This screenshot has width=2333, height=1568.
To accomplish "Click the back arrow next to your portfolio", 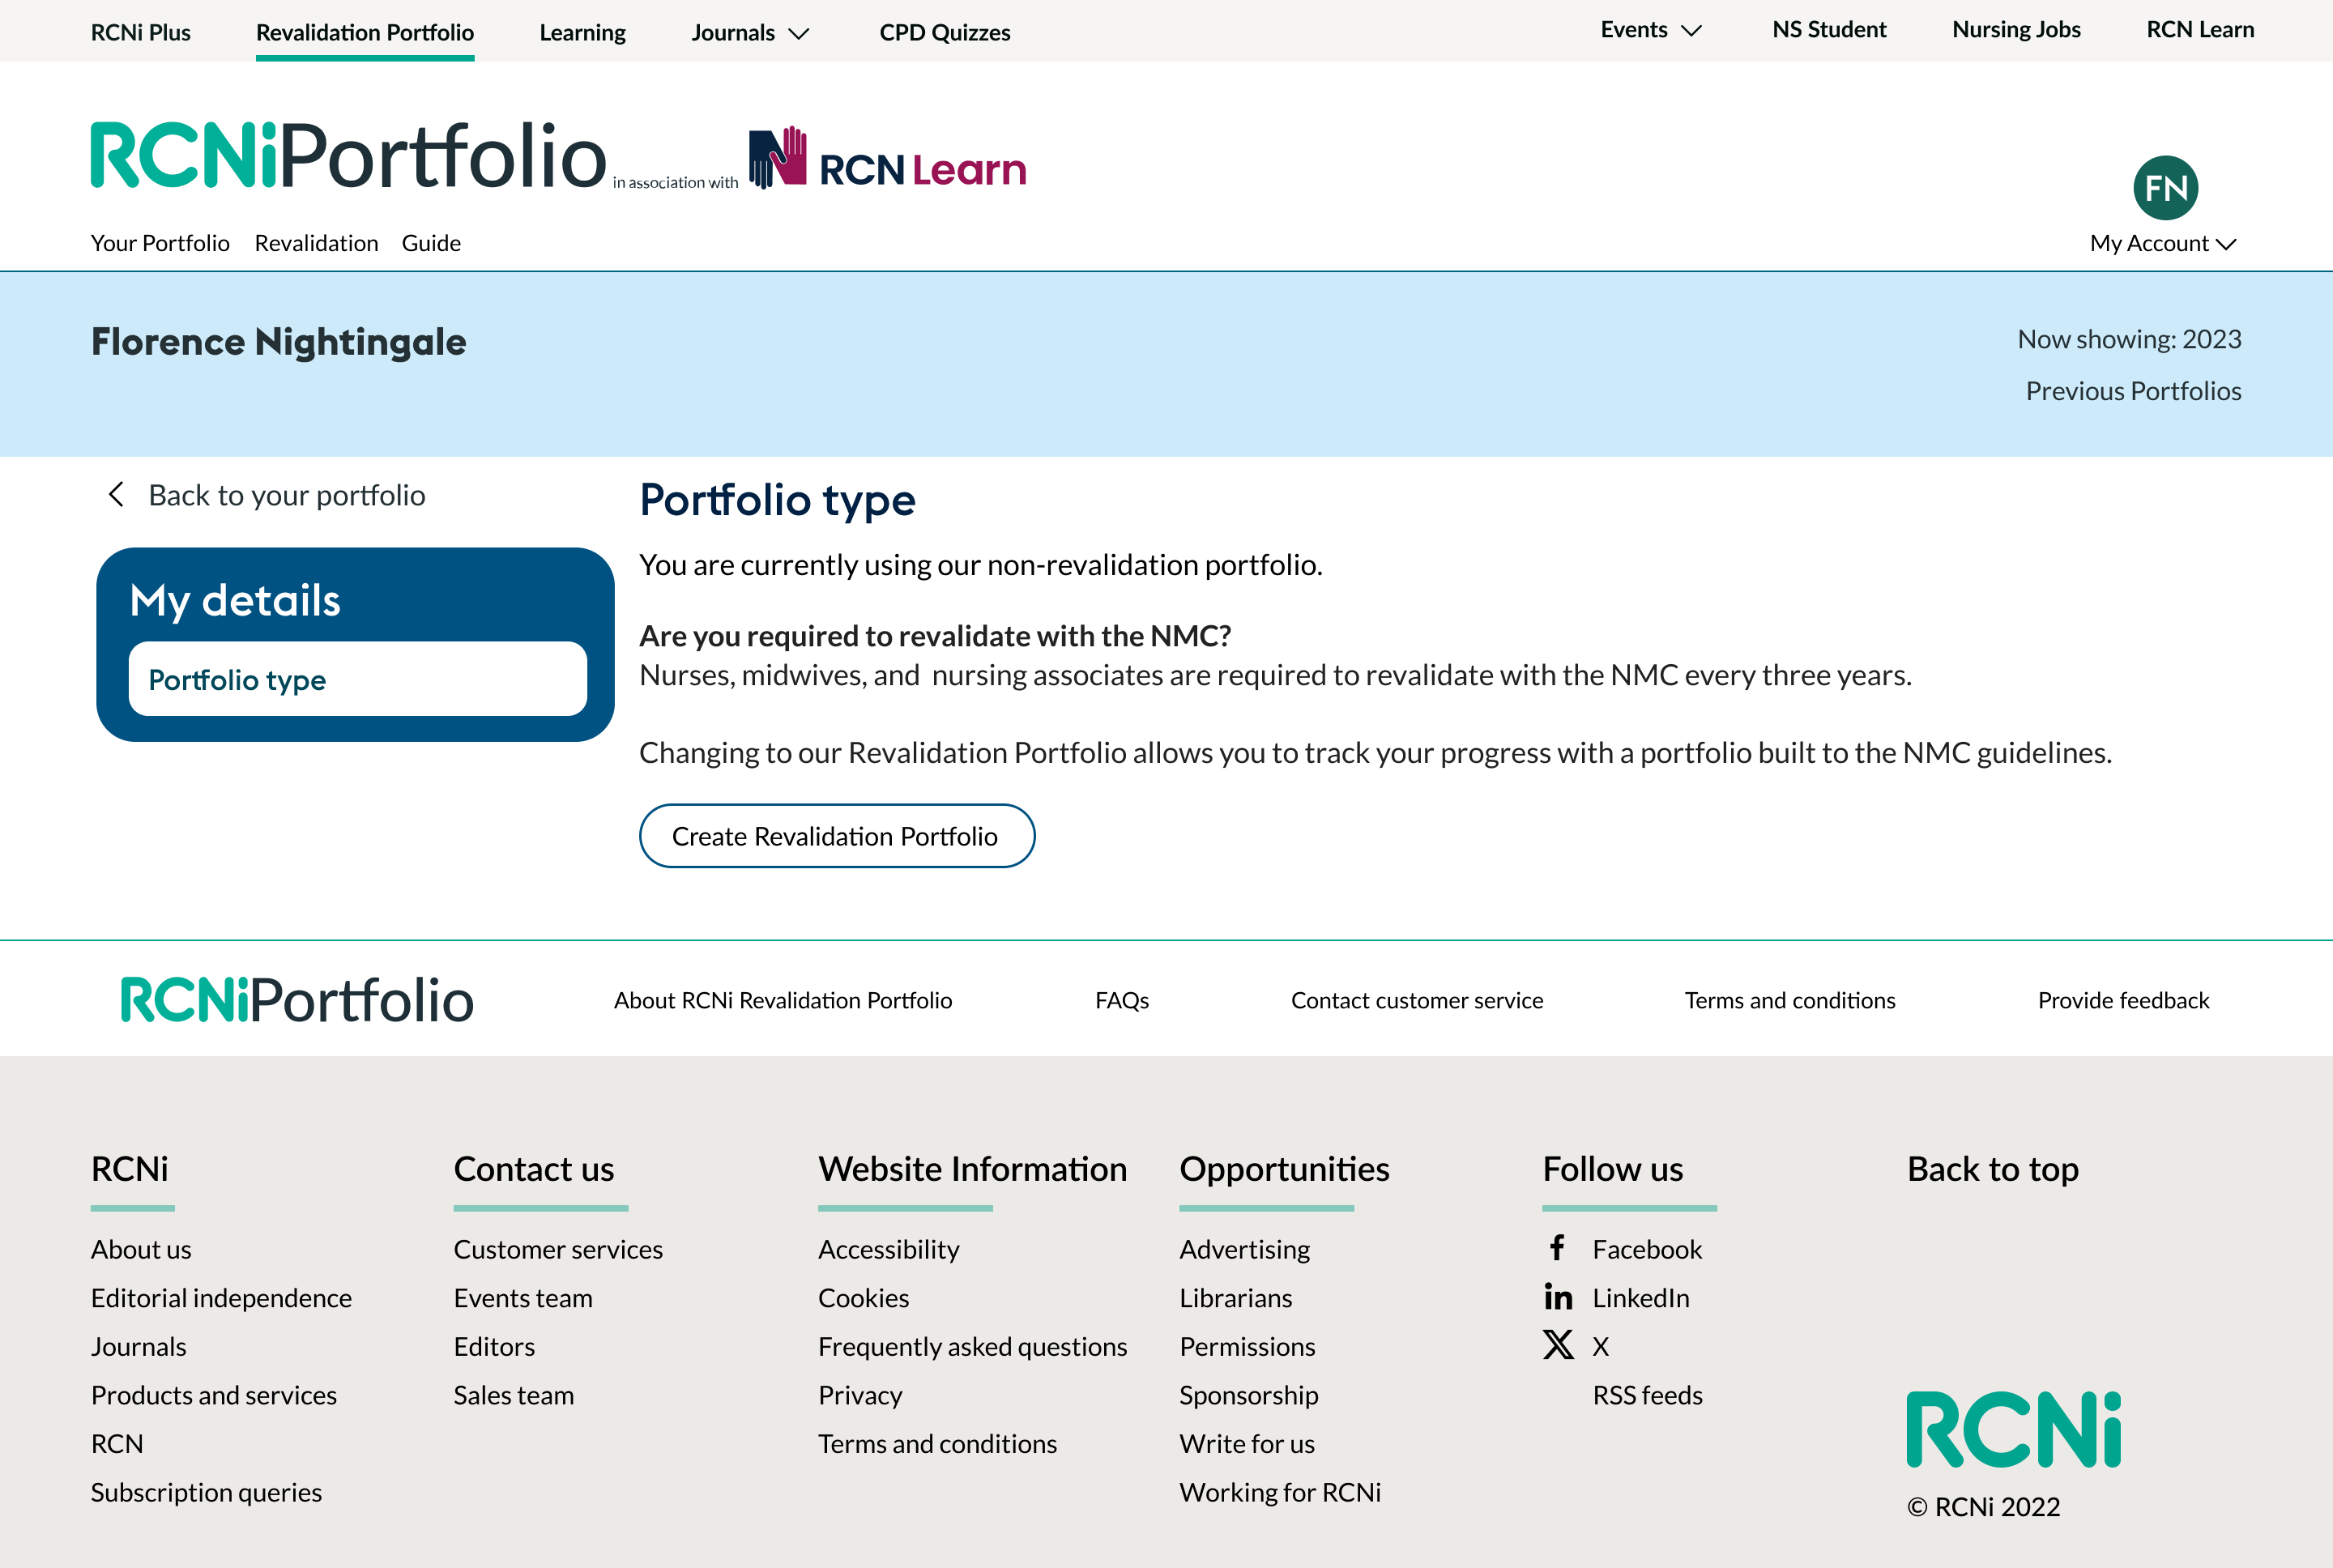I will point(115,494).
